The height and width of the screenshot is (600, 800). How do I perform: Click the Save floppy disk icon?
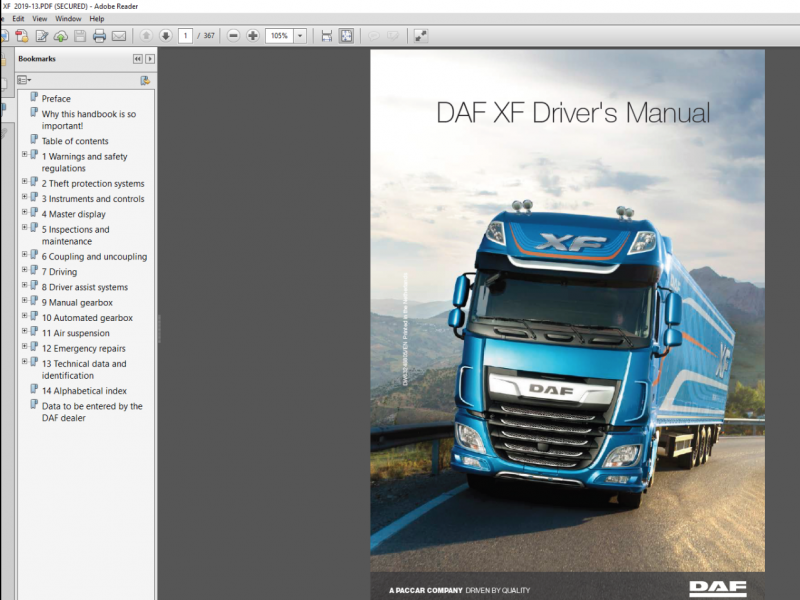click(x=80, y=36)
